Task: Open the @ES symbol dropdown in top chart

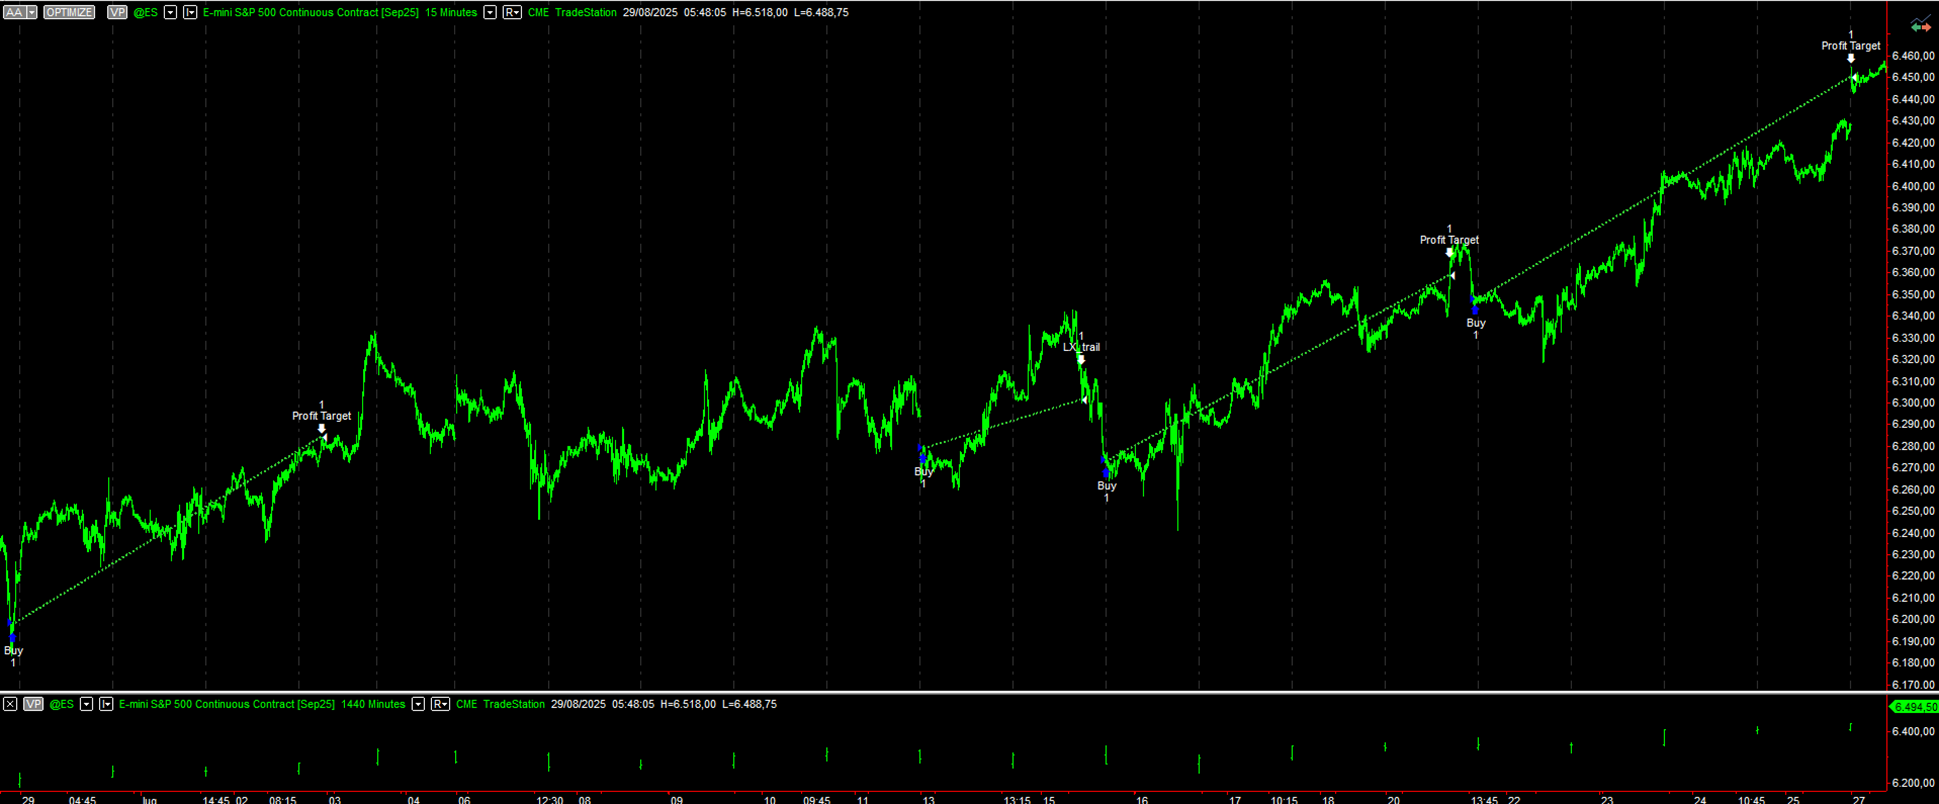Action: (170, 12)
